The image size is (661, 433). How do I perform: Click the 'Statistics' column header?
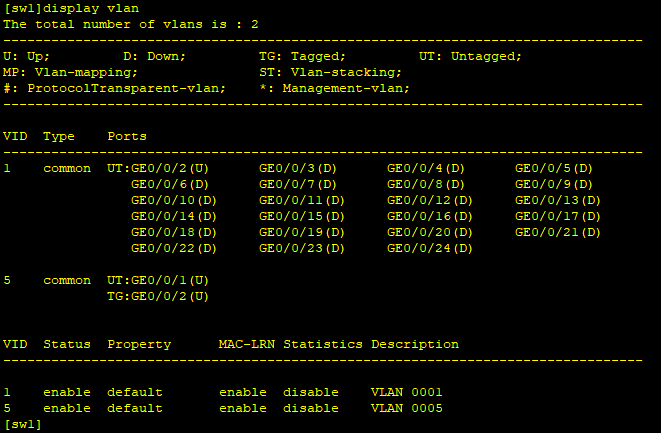tap(323, 344)
